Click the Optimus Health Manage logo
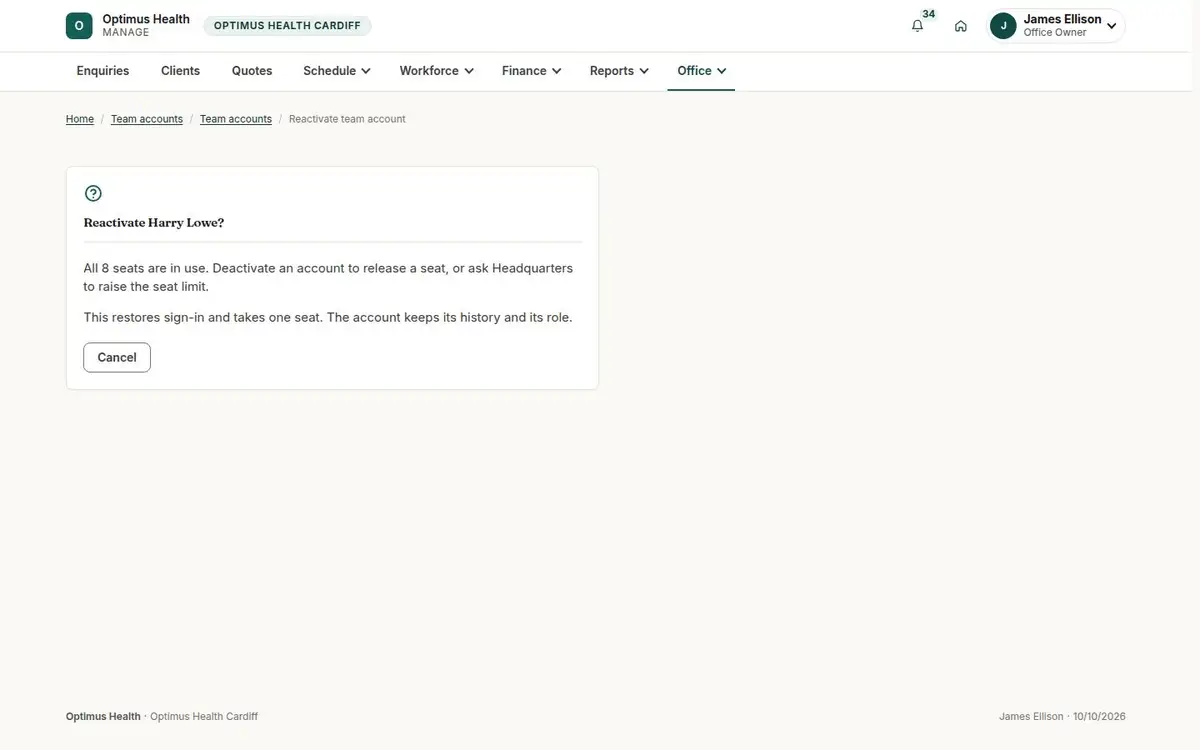The width and height of the screenshot is (1200, 750). [128, 25]
